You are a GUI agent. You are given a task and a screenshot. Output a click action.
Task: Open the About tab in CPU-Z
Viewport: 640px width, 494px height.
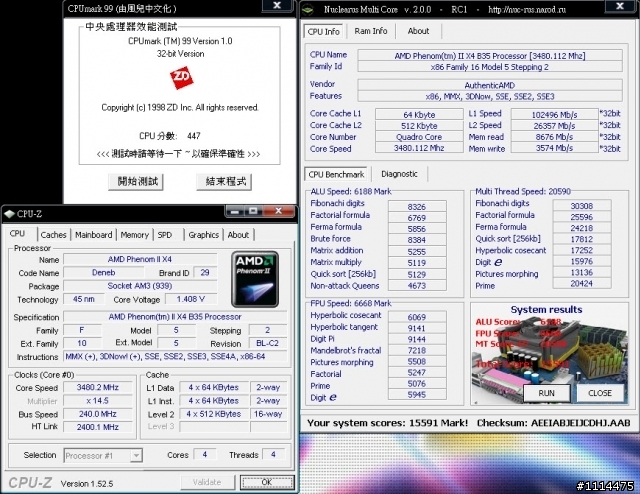coord(238,235)
